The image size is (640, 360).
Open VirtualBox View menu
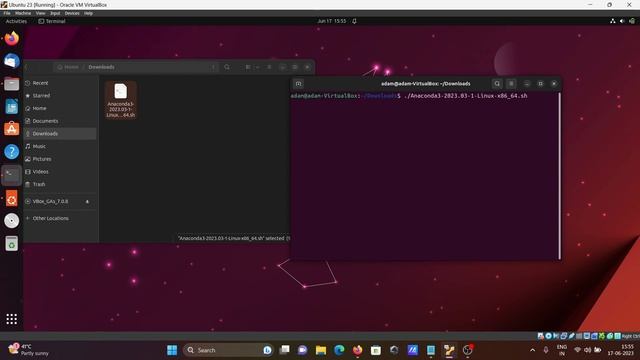pyautogui.click(x=40, y=13)
